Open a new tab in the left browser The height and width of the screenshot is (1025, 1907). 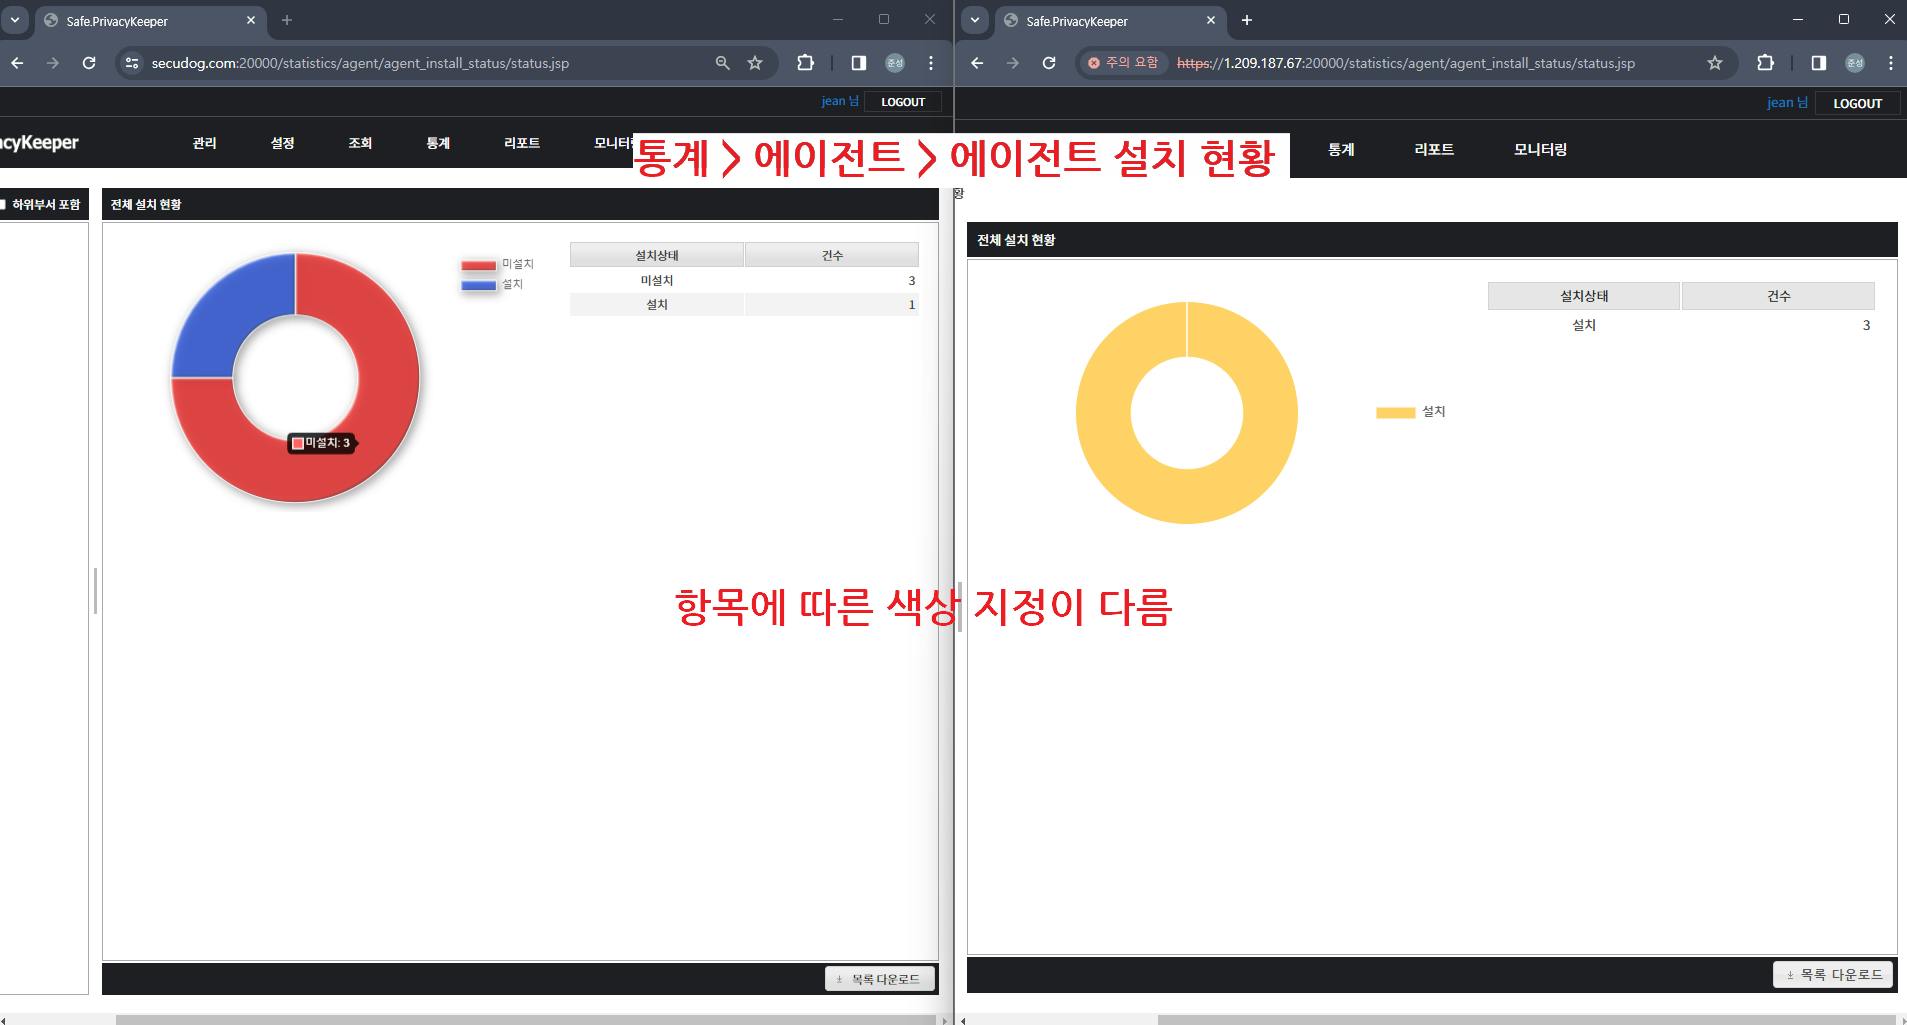click(287, 20)
